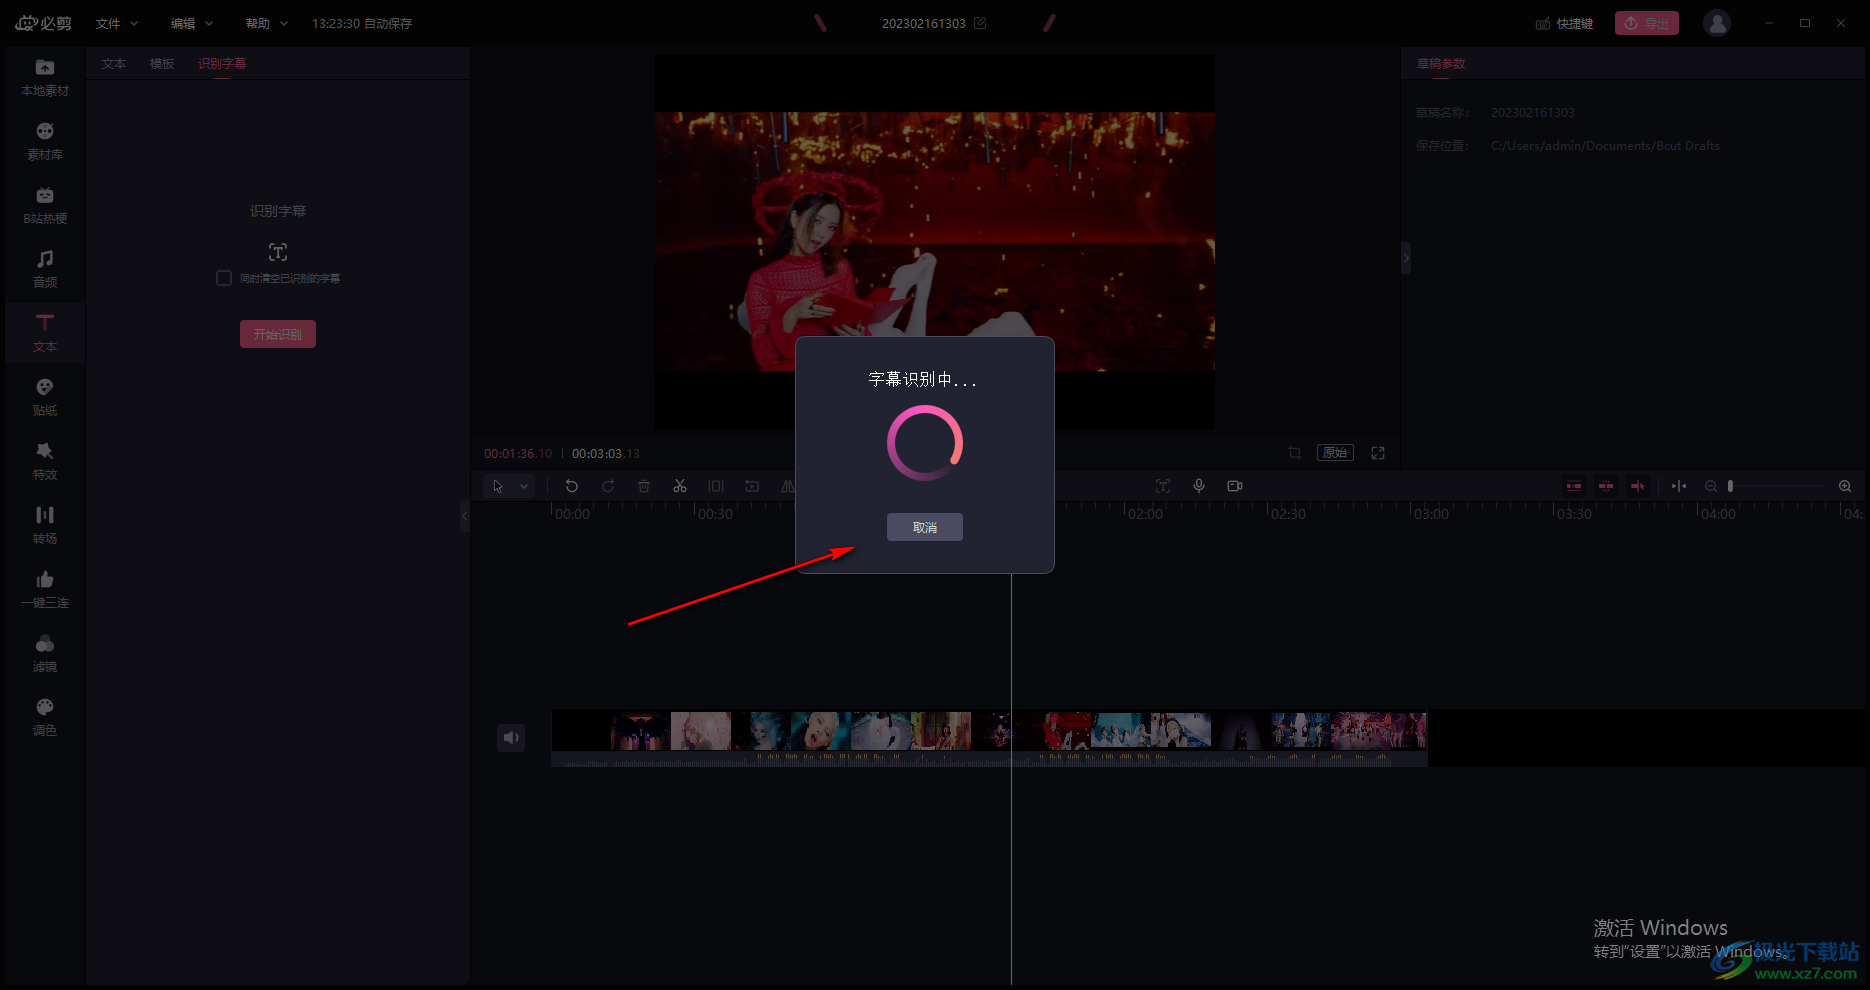Open 调色 color grading panel

point(45,718)
